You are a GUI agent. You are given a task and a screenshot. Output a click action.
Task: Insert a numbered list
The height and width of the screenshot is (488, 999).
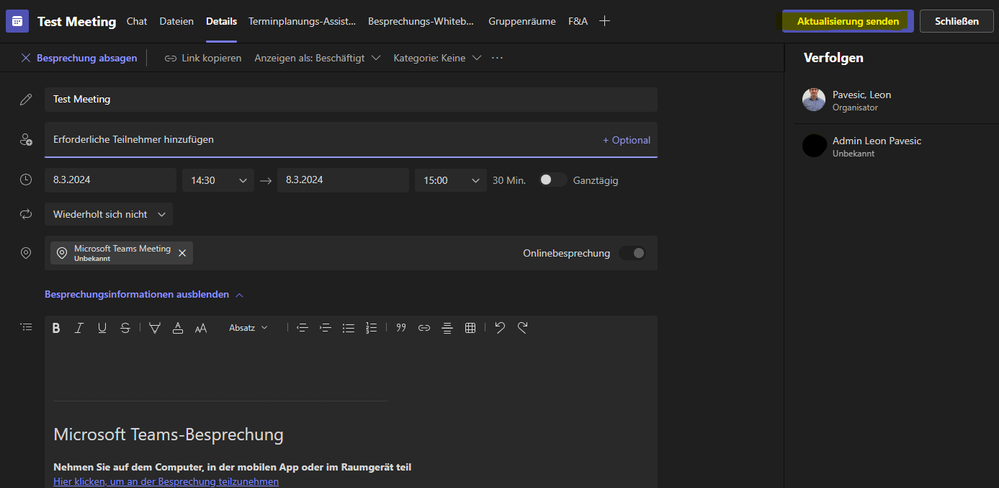coord(371,327)
